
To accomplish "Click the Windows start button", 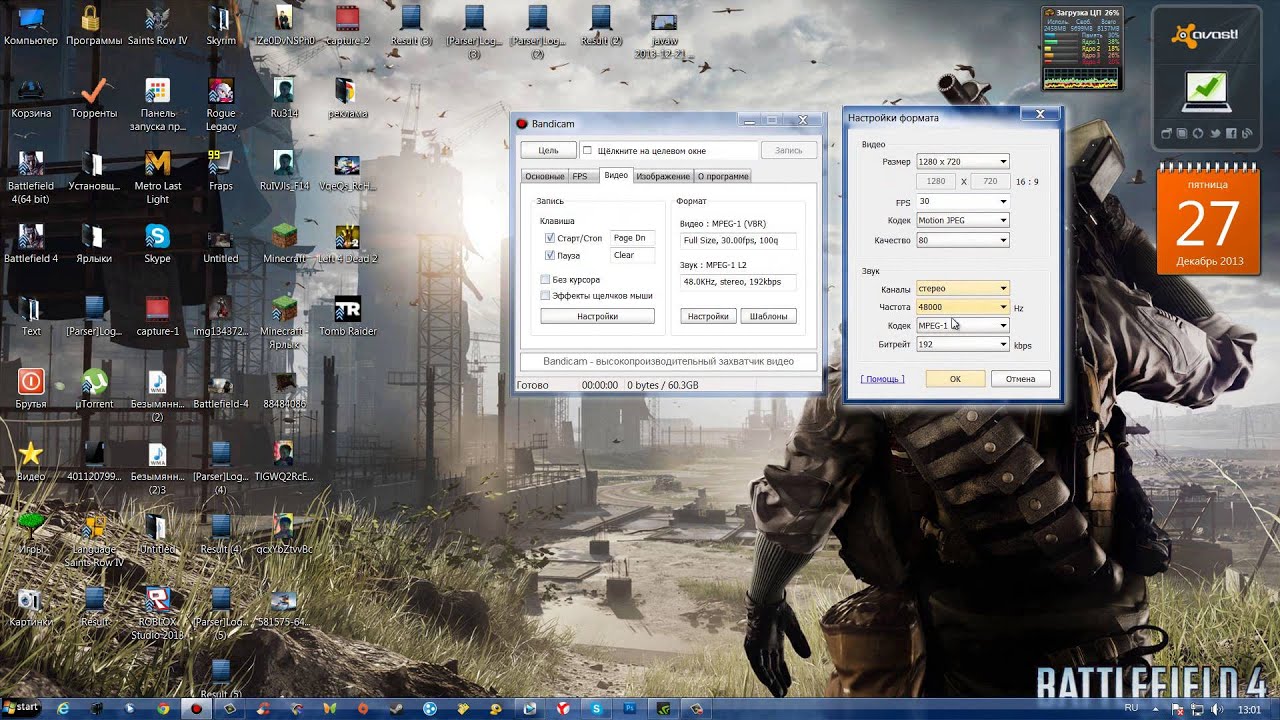I will pos(20,707).
